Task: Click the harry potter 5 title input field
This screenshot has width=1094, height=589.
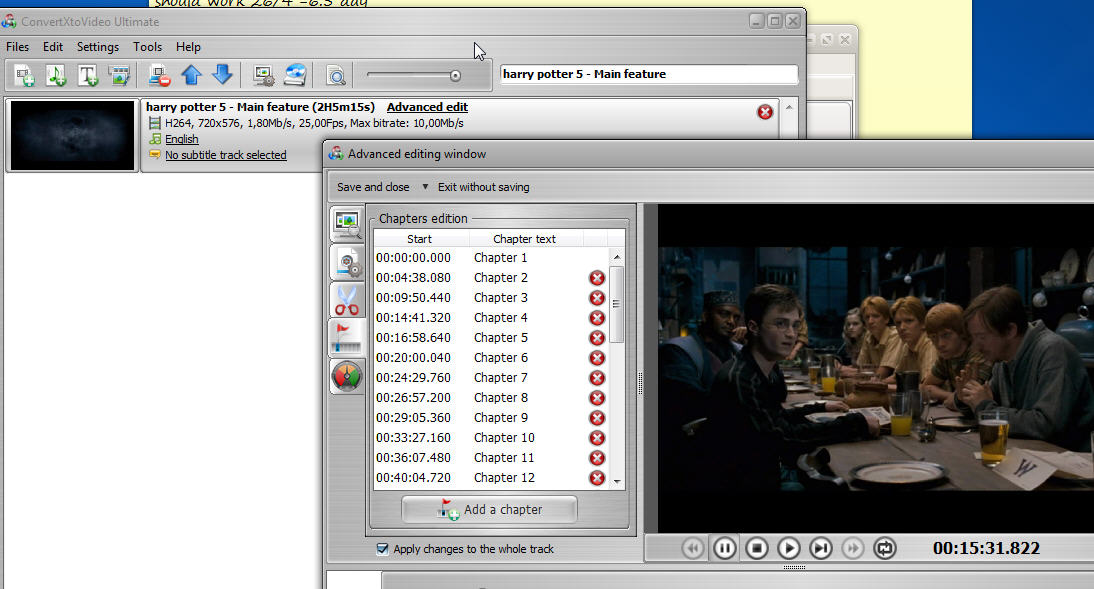Action: (649, 74)
